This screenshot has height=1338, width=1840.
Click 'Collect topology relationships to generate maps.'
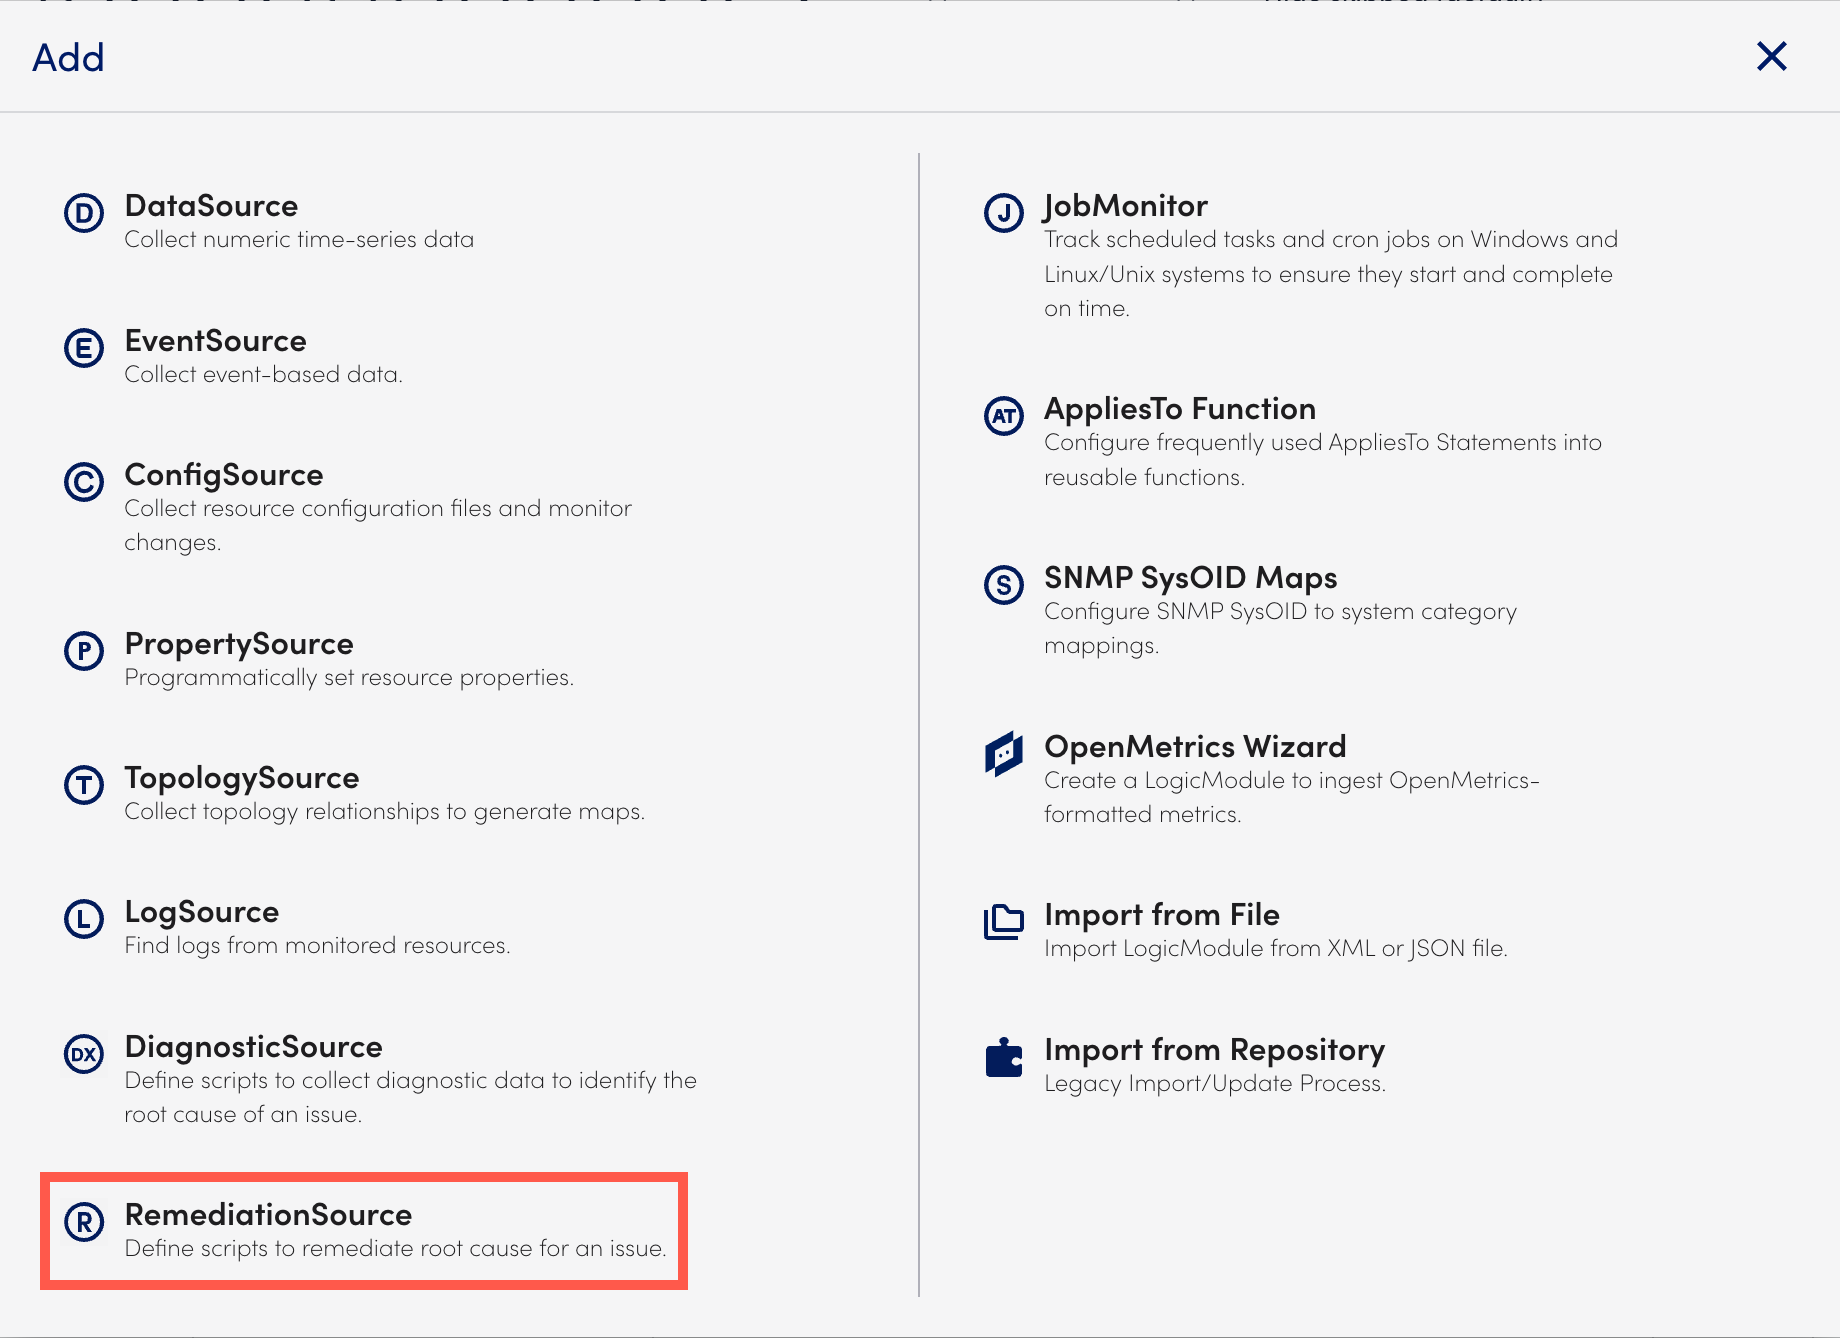[x=385, y=812]
